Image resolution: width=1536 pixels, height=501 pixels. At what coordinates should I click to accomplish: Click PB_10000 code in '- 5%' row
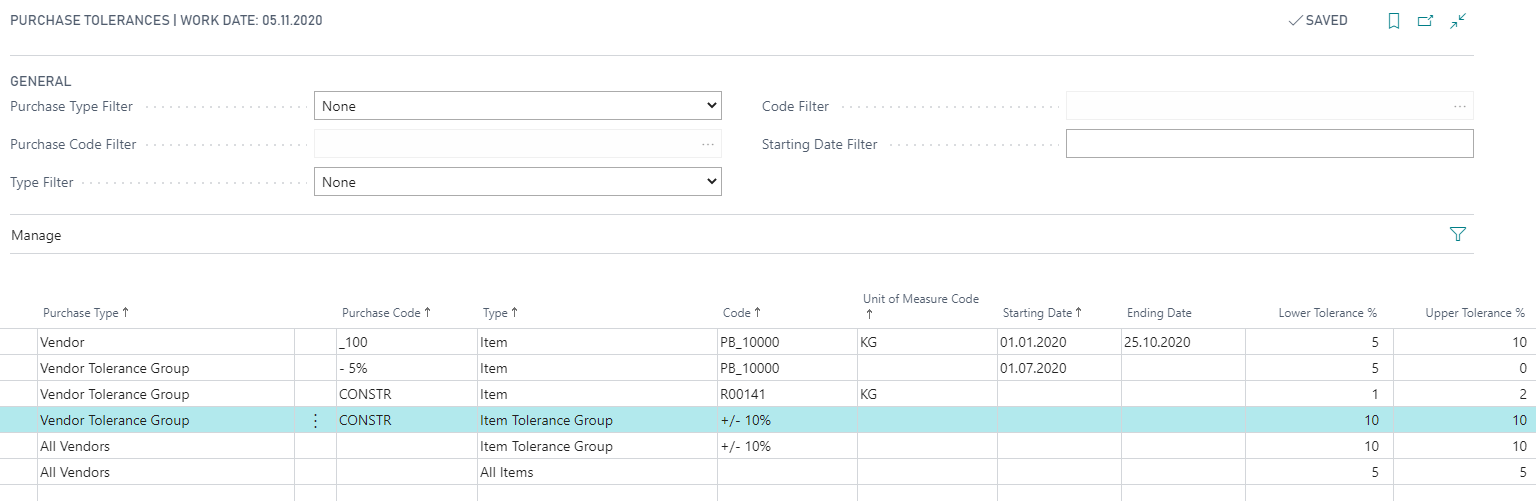[787, 368]
